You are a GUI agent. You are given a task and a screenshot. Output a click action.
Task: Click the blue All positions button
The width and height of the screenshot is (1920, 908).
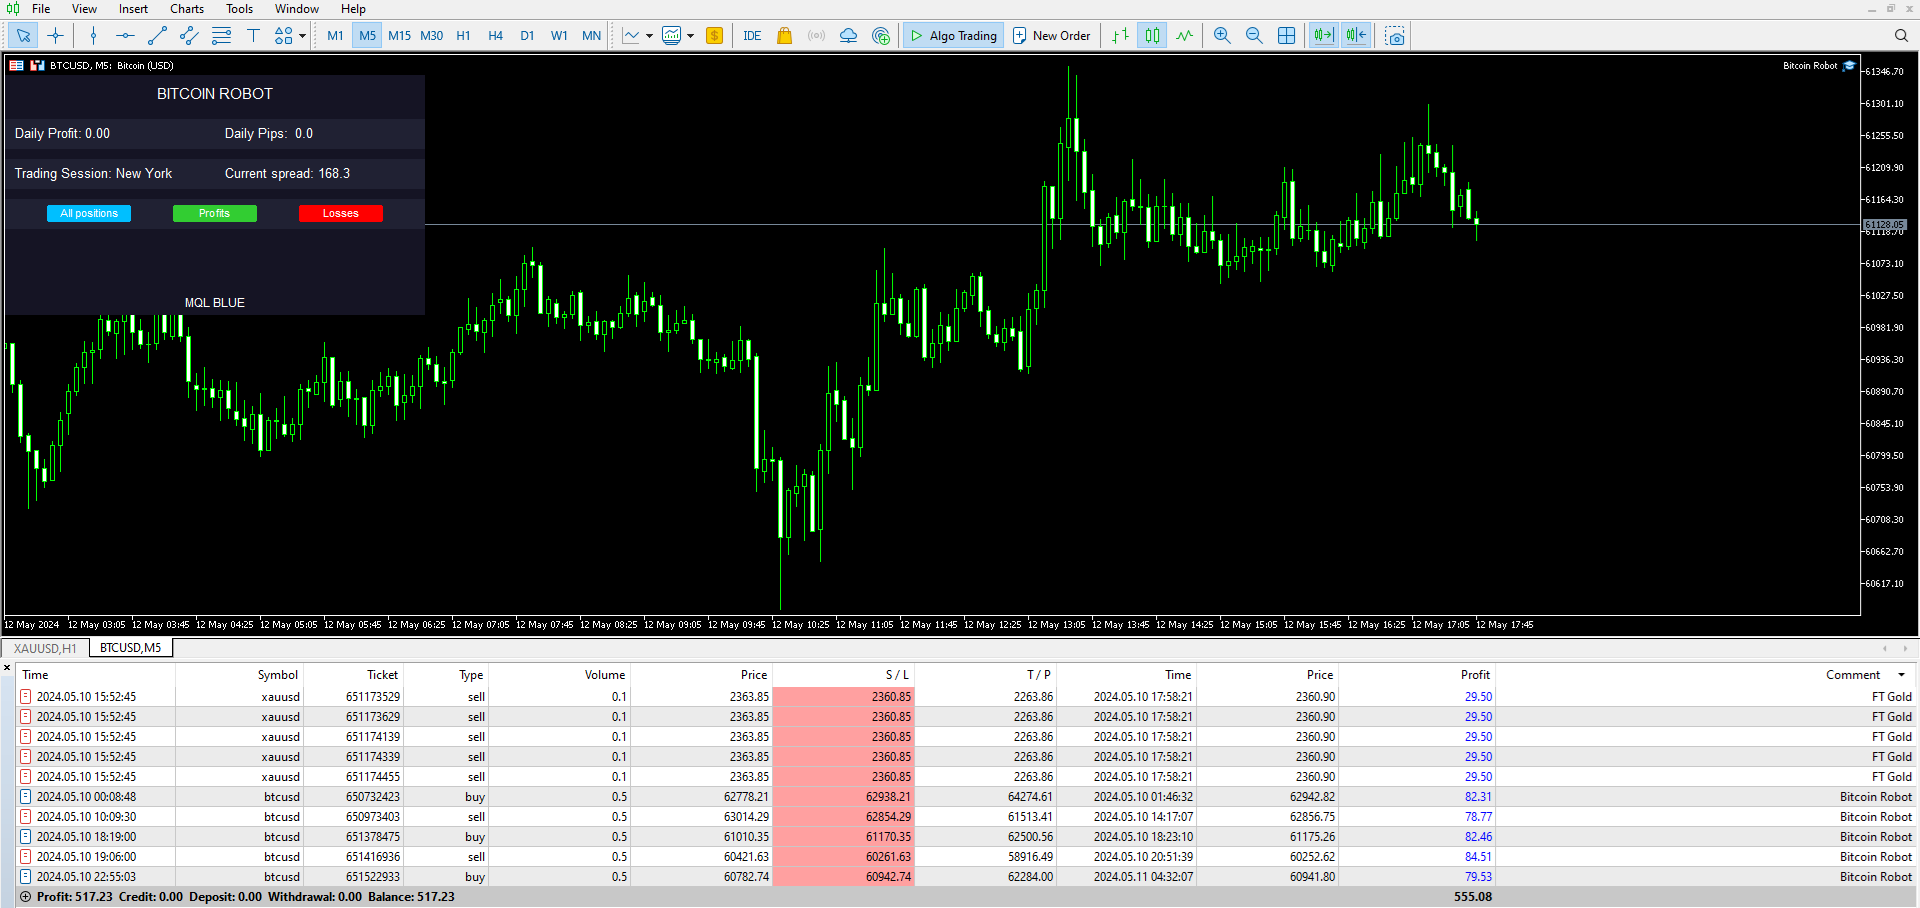coord(89,213)
